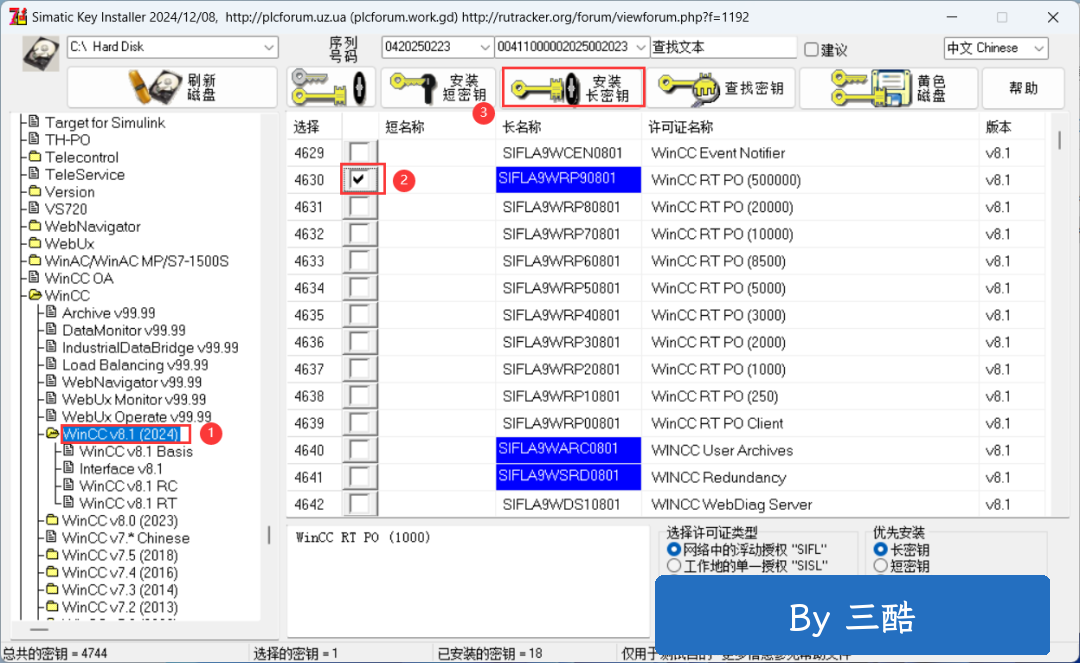Click the WINCC WebDiag Server license name
Image resolution: width=1080 pixels, height=663 pixels.
tap(731, 504)
